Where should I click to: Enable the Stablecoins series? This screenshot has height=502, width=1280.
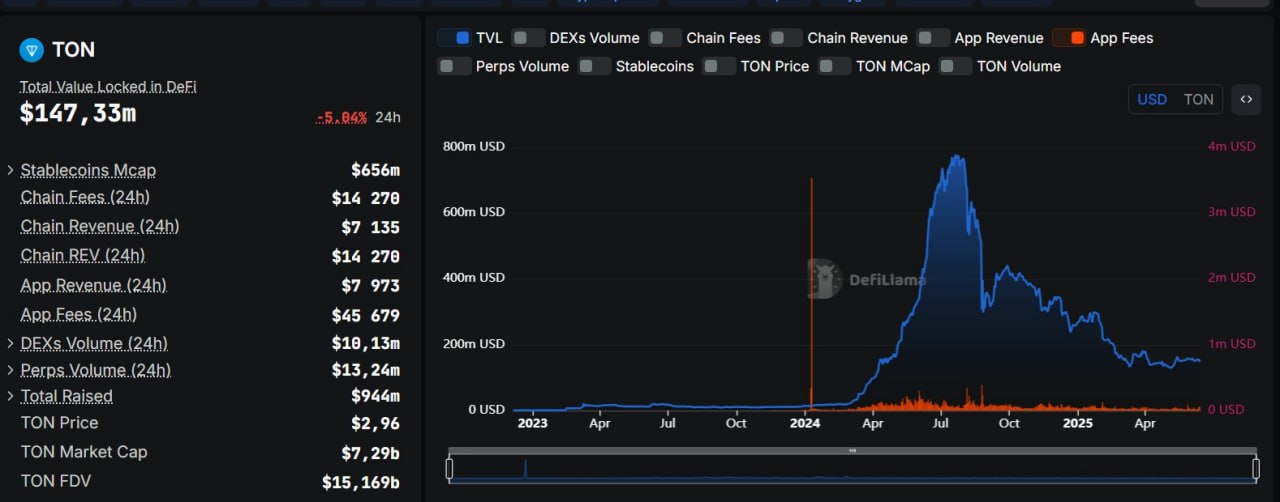tap(595, 66)
